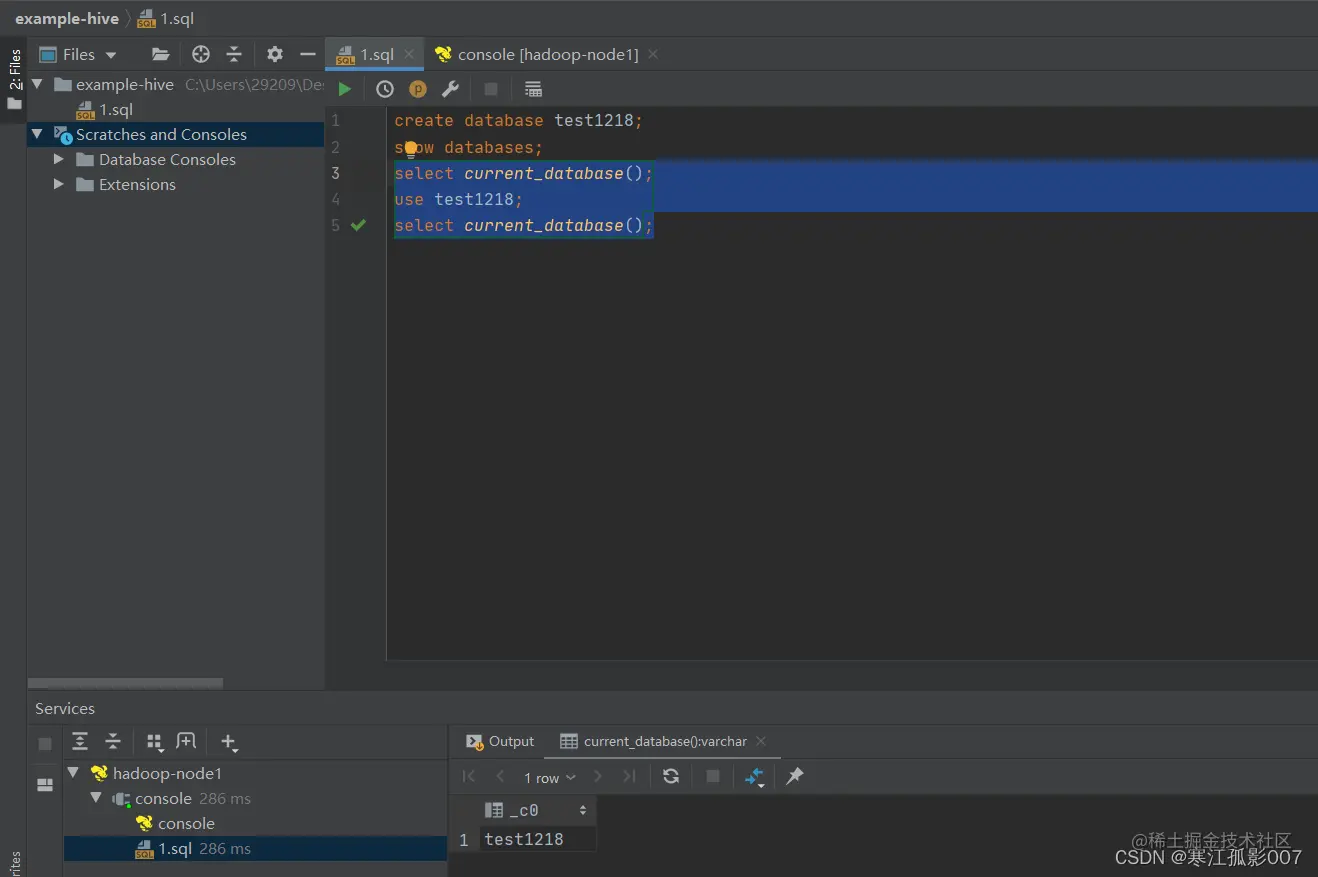Open the Files view dropdown
Screen dimensions: 1318x877
[x=79, y=54]
